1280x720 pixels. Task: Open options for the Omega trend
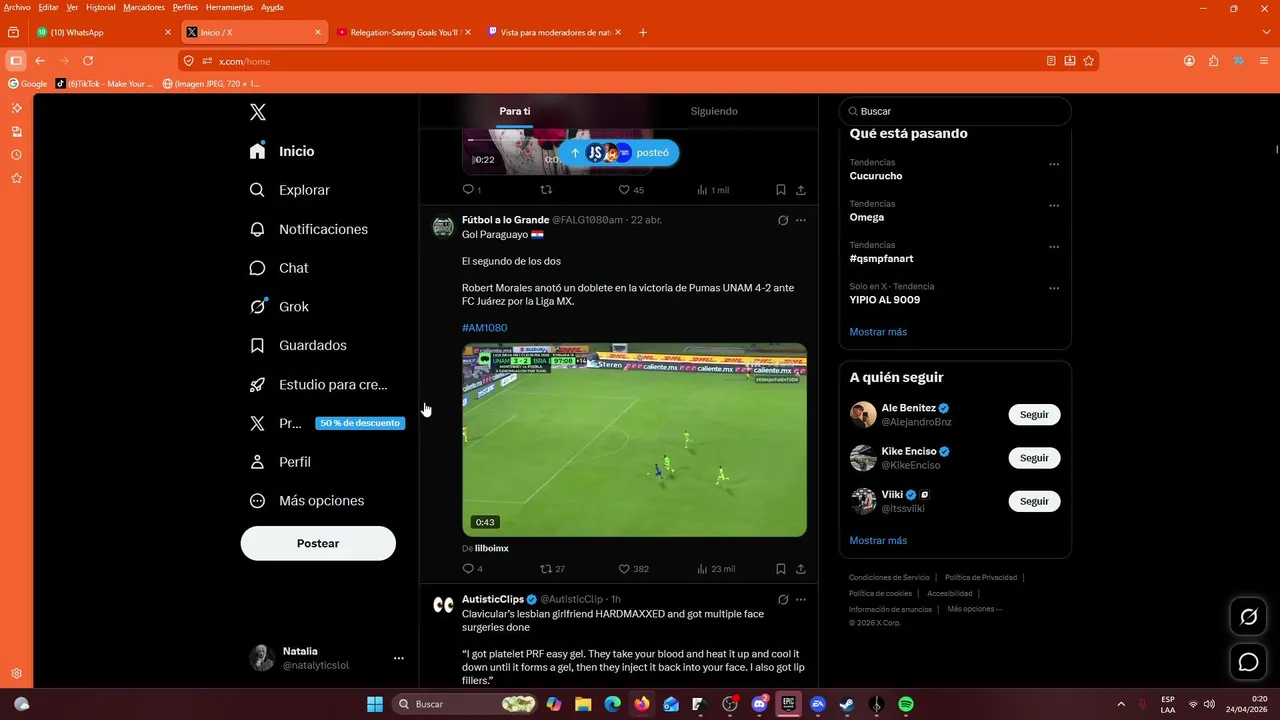(1054, 206)
